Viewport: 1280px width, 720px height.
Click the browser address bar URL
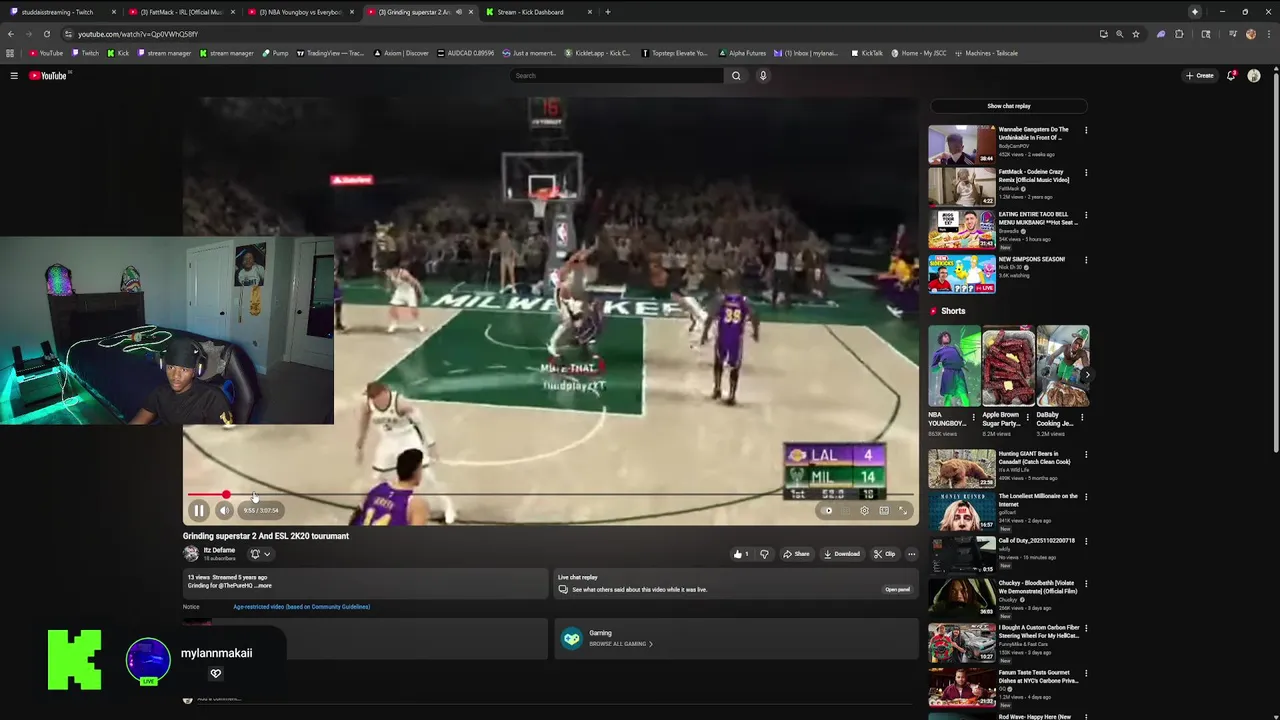pos(138,34)
